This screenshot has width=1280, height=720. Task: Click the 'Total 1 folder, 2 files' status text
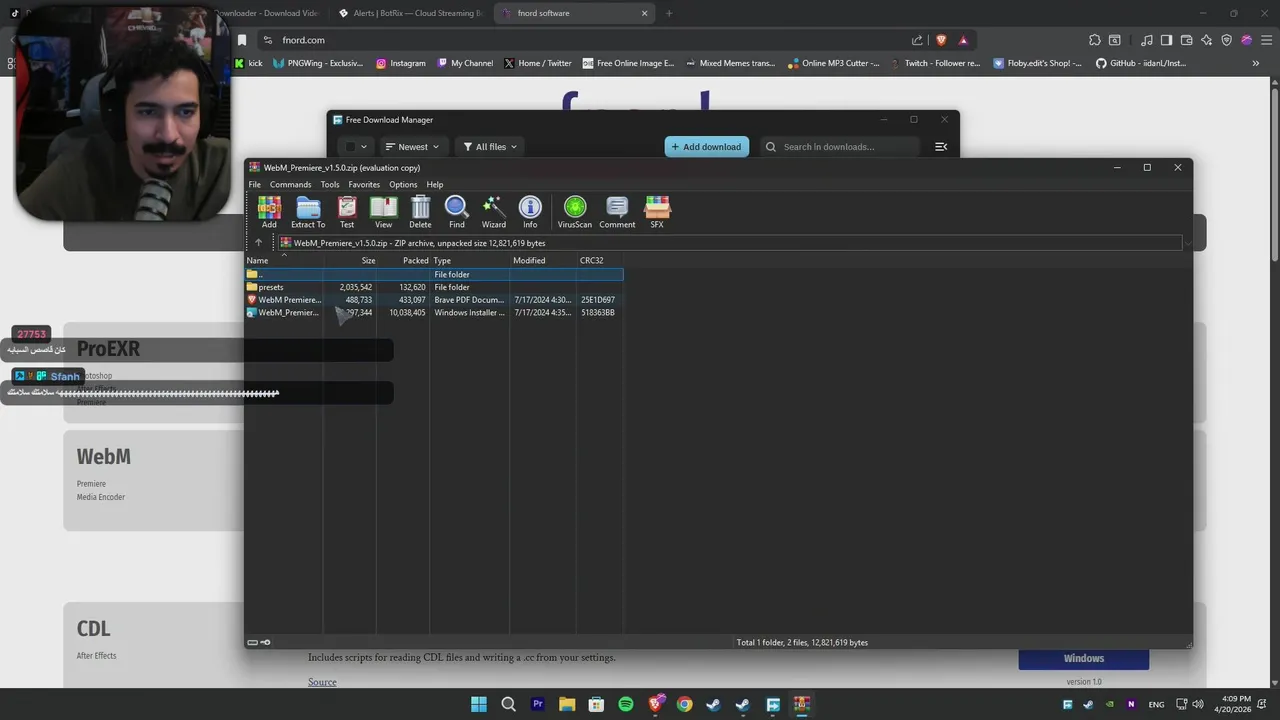tap(802, 643)
